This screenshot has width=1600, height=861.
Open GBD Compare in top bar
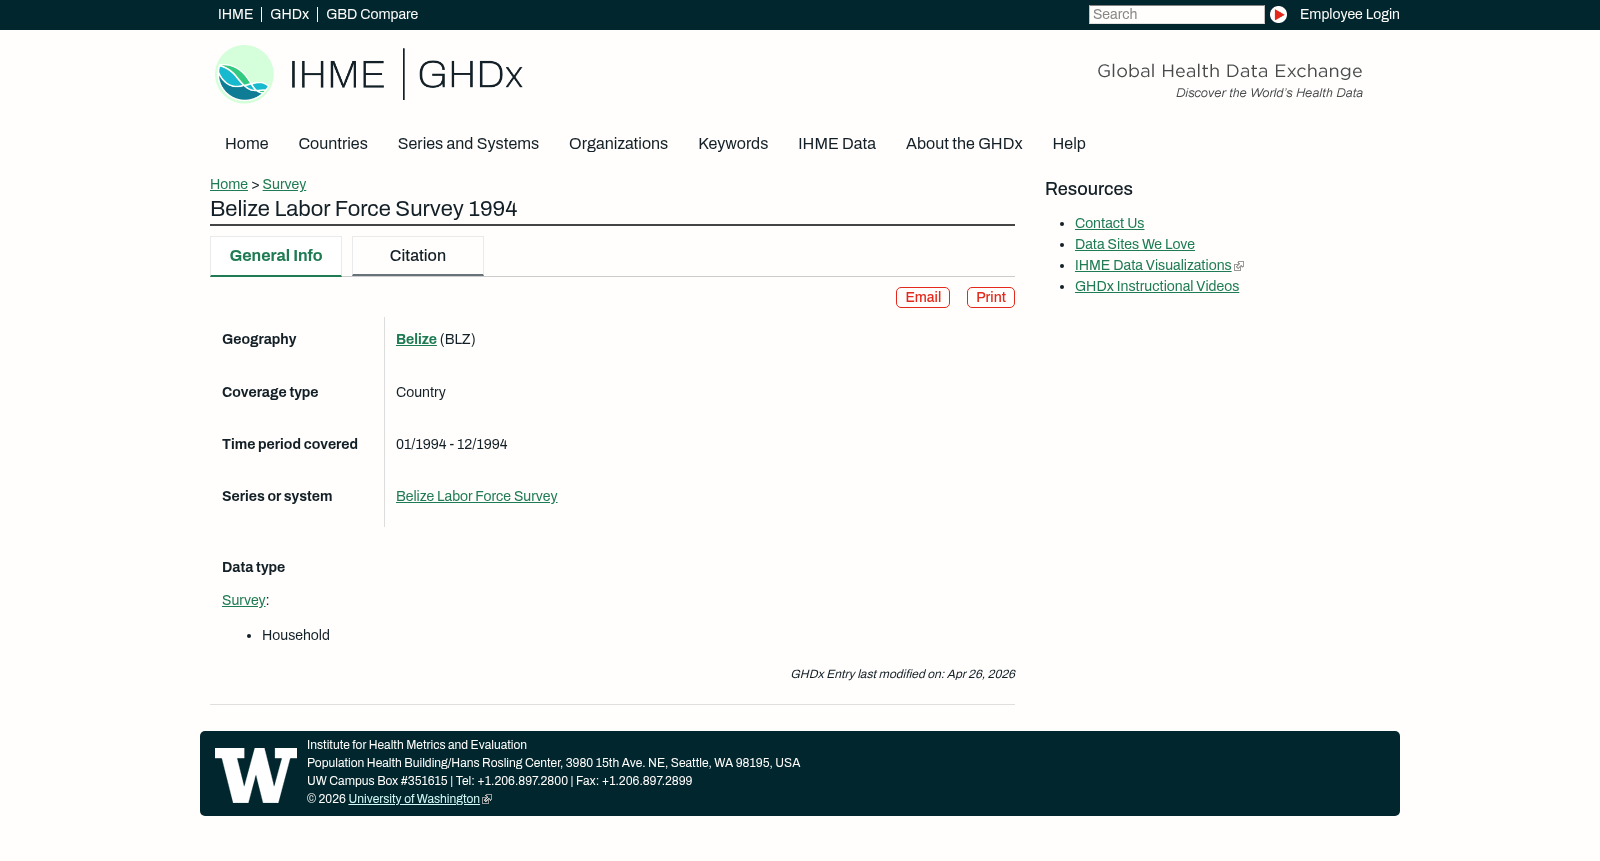coord(372,15)
